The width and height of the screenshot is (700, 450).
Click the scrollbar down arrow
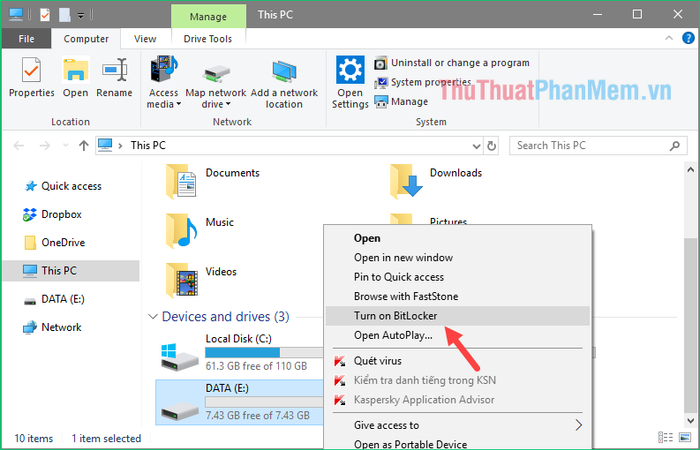690,420
